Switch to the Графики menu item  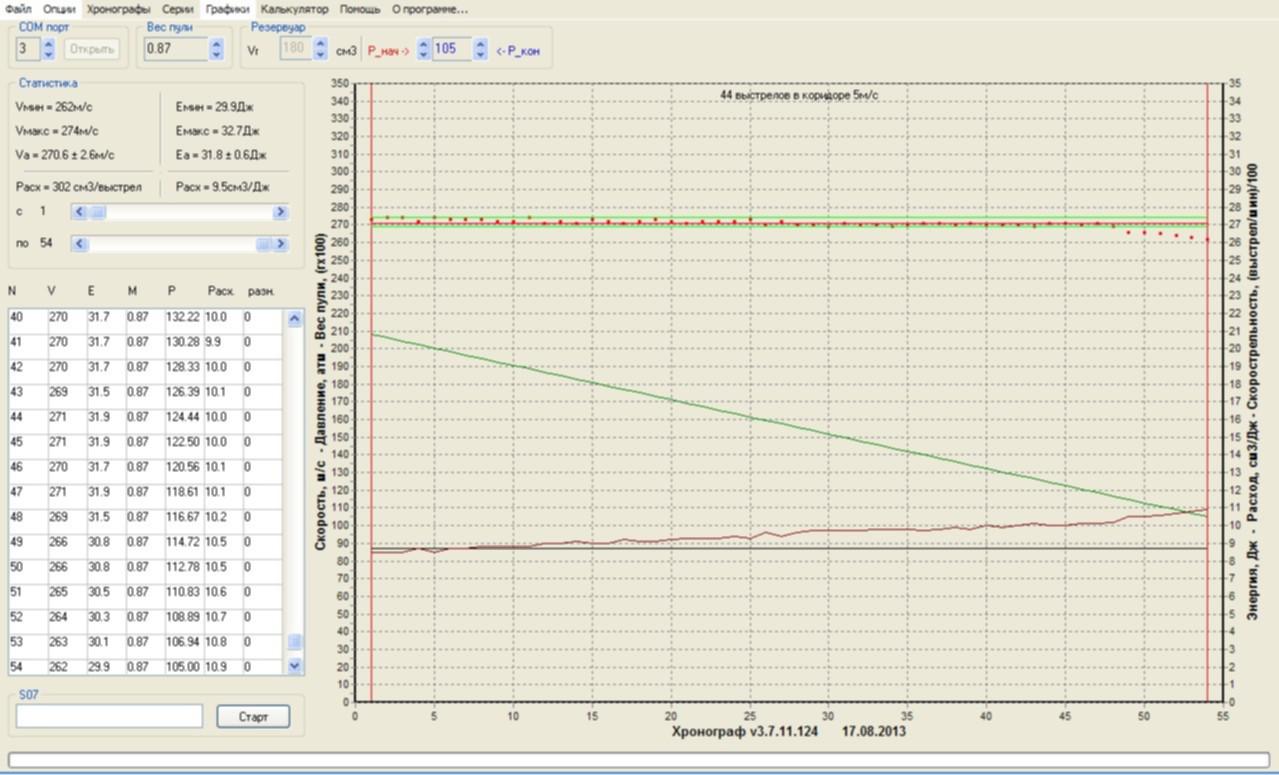pos(227,9)
